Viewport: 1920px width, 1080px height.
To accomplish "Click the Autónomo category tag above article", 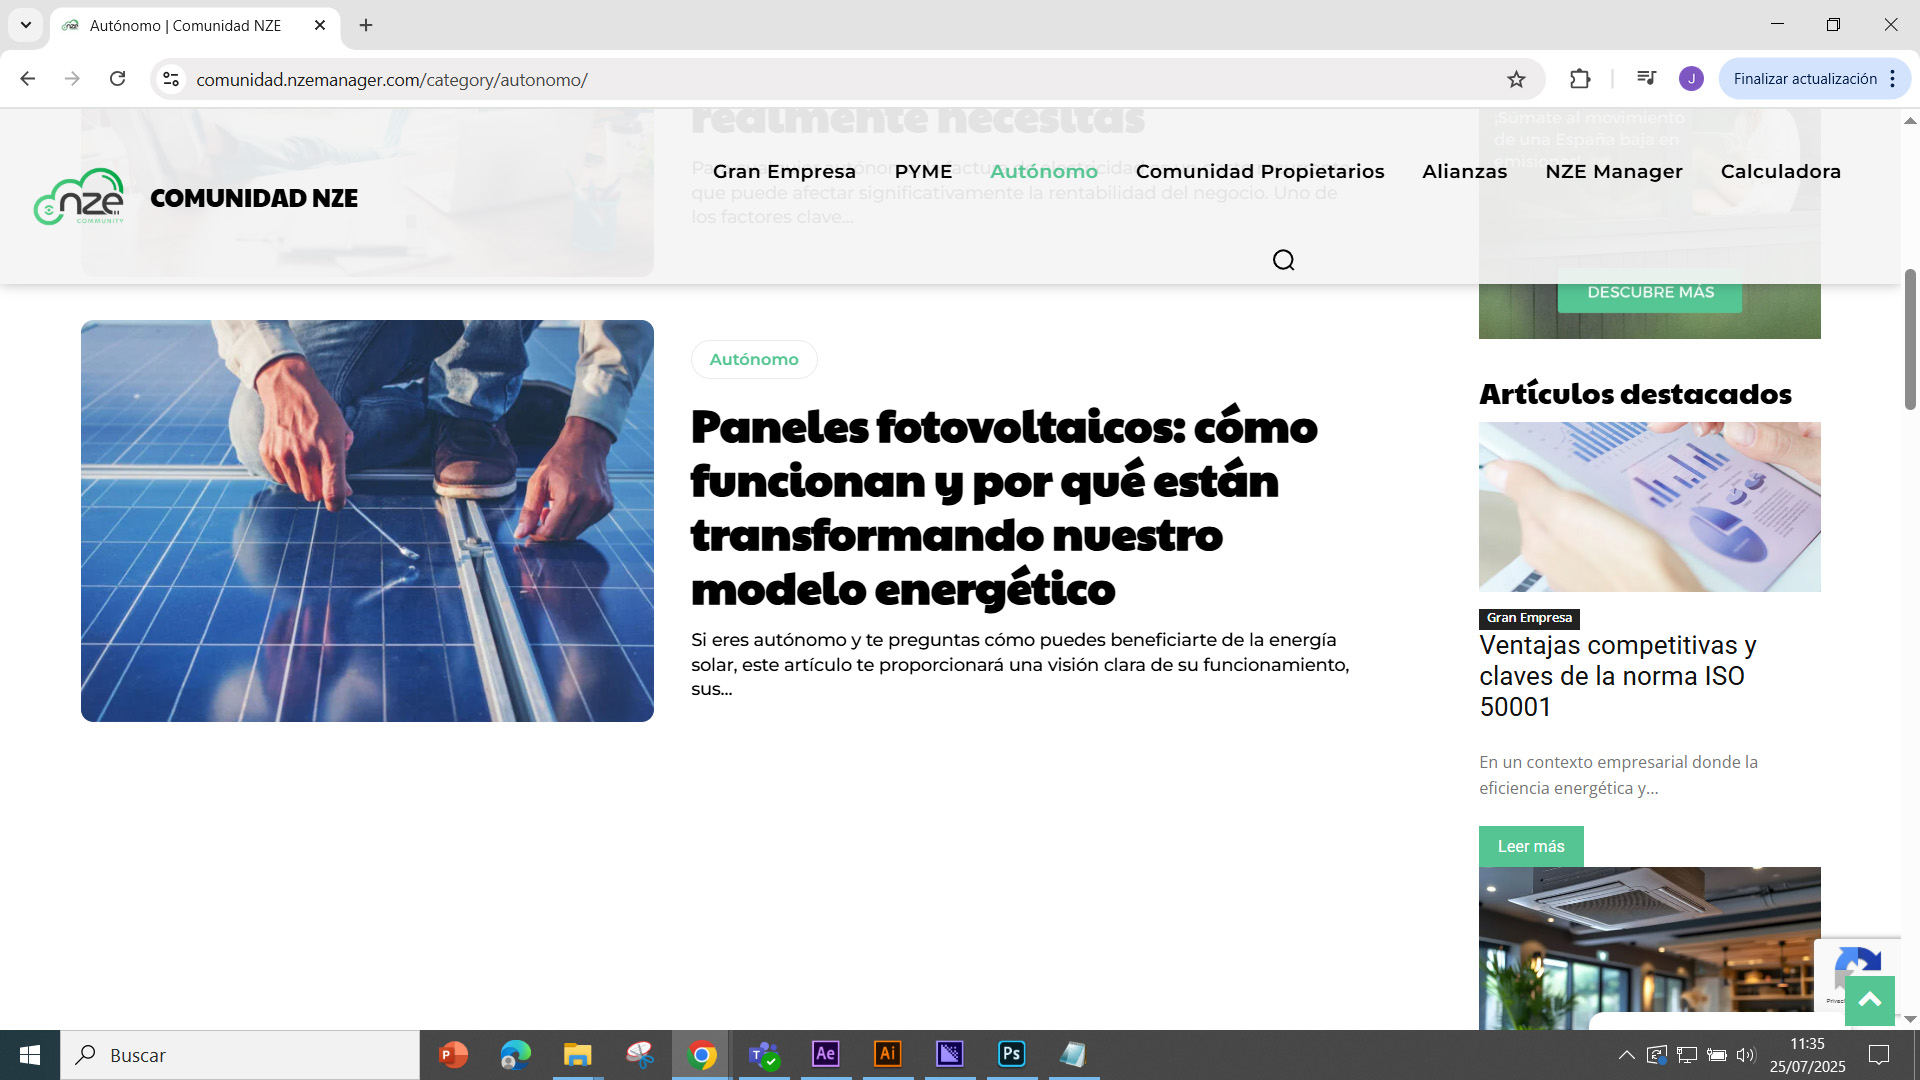I will 754,359.
